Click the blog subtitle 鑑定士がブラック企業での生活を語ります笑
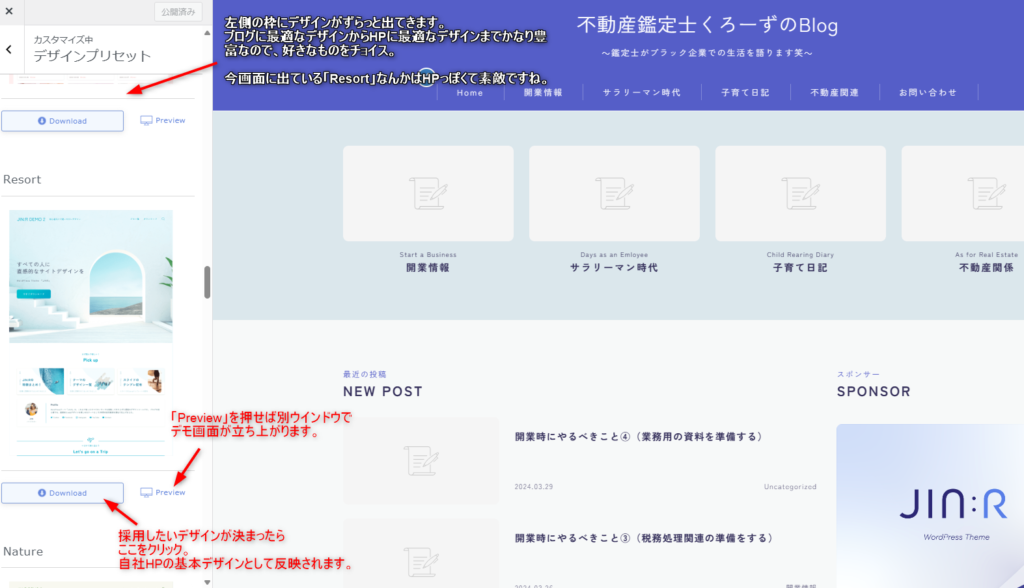 (x=707, y=53)
